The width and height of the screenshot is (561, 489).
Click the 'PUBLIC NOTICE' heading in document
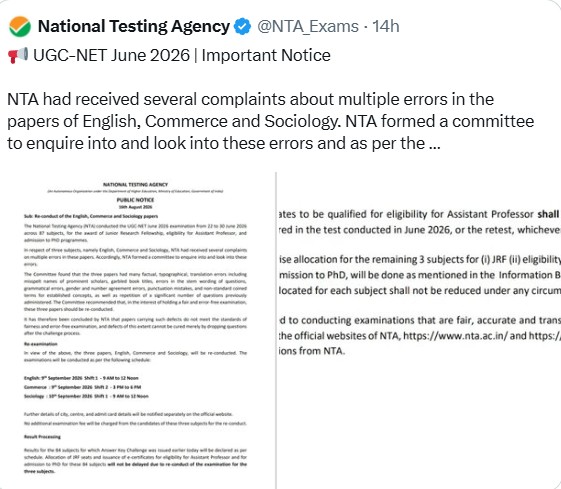coord(135,200)
